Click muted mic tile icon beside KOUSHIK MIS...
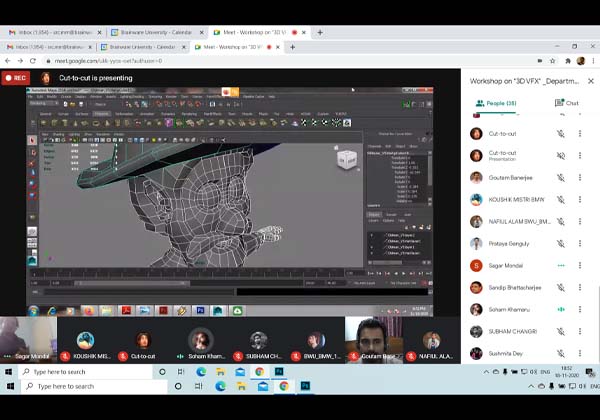The image size is (600, 420). (x=65, y=356)
